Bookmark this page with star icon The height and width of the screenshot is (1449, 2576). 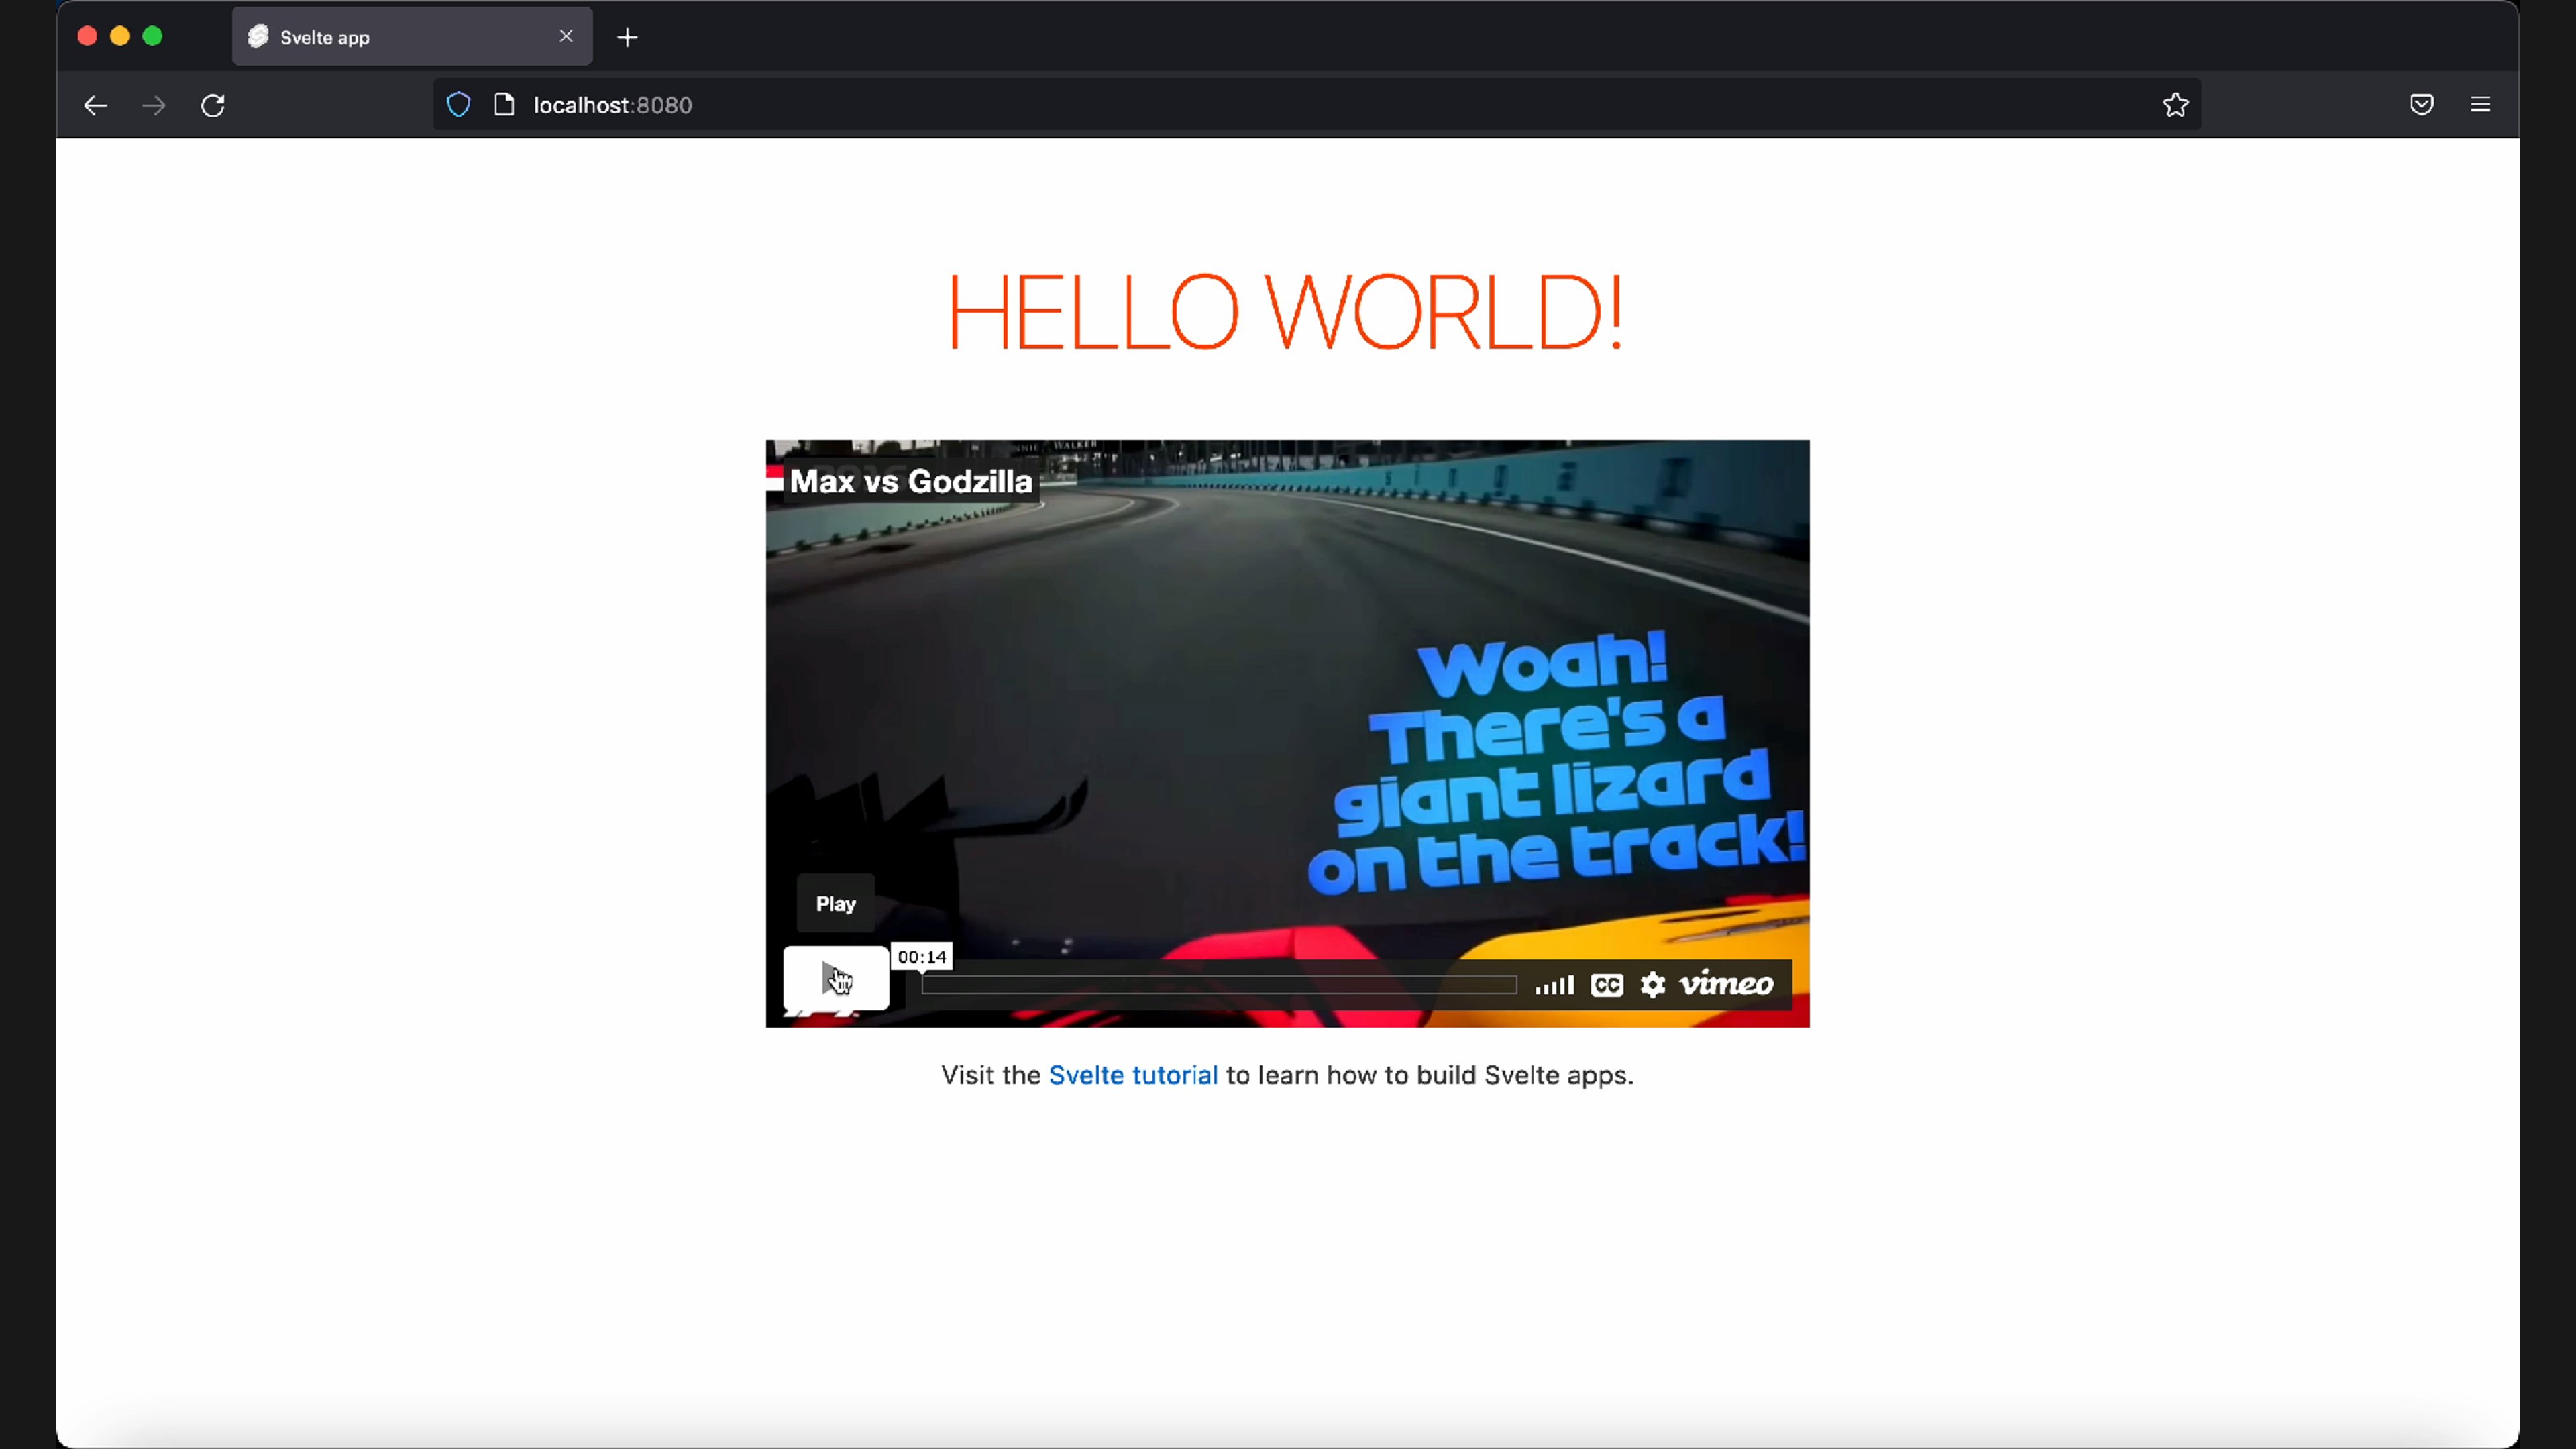pyautogui.click(x=2175, y=105)
